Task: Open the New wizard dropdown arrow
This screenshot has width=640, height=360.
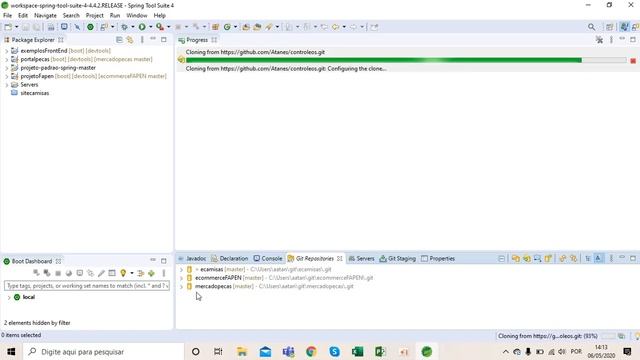Action: click(x=16, y=27)
